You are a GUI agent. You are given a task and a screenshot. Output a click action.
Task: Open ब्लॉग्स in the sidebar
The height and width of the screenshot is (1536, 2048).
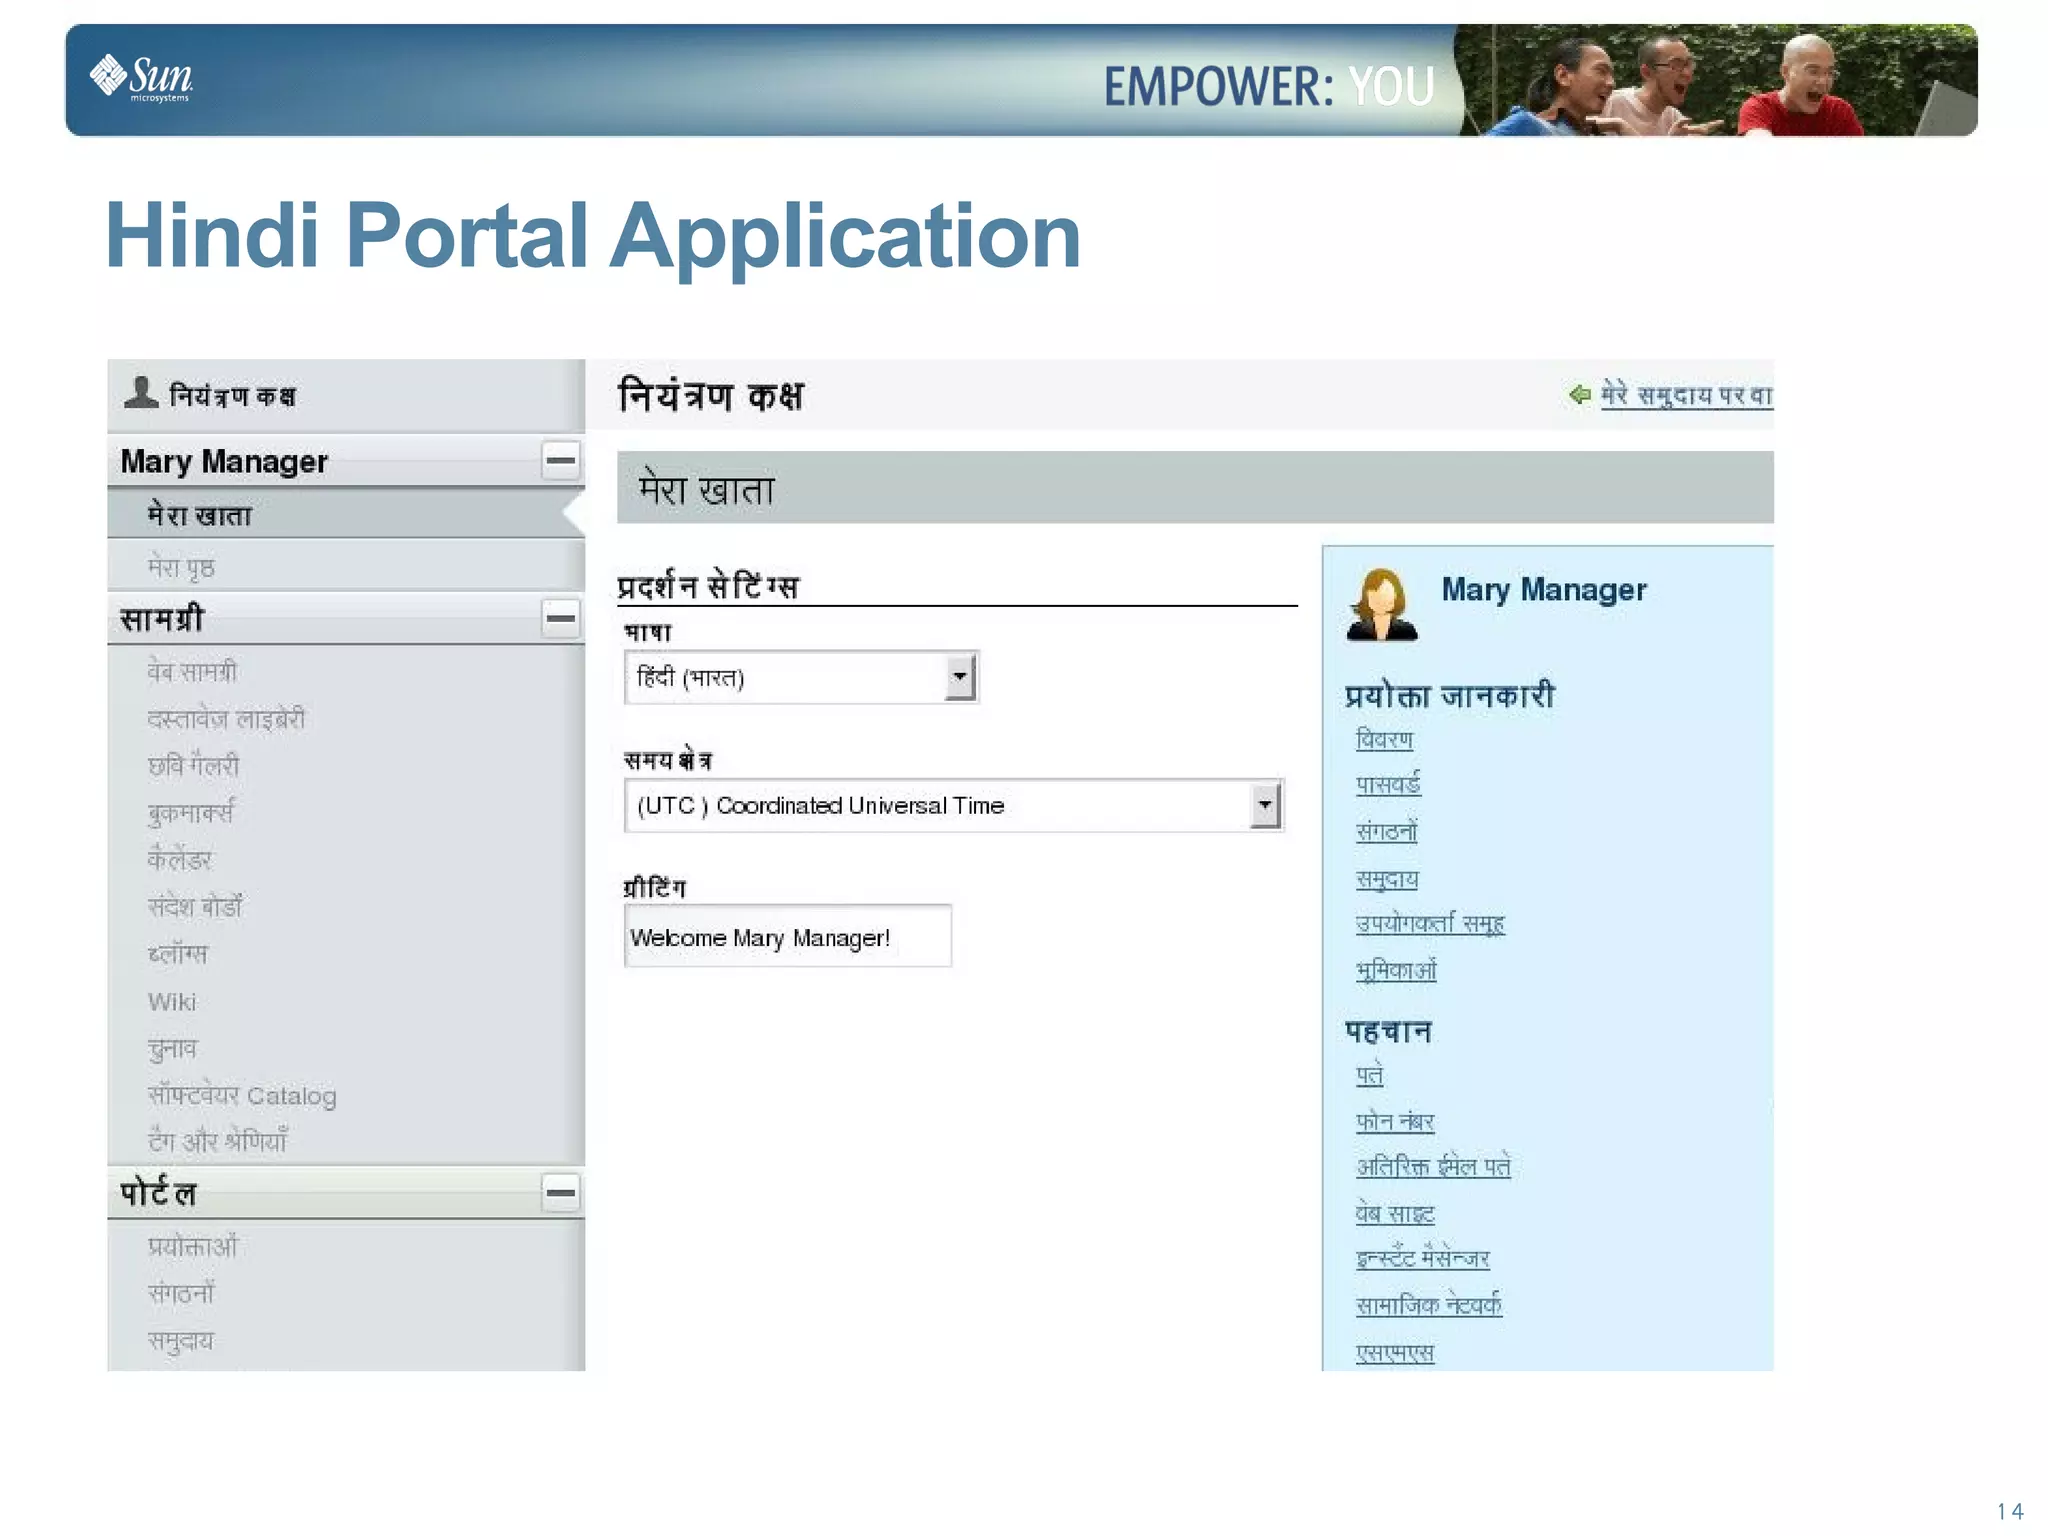point(178,953)
